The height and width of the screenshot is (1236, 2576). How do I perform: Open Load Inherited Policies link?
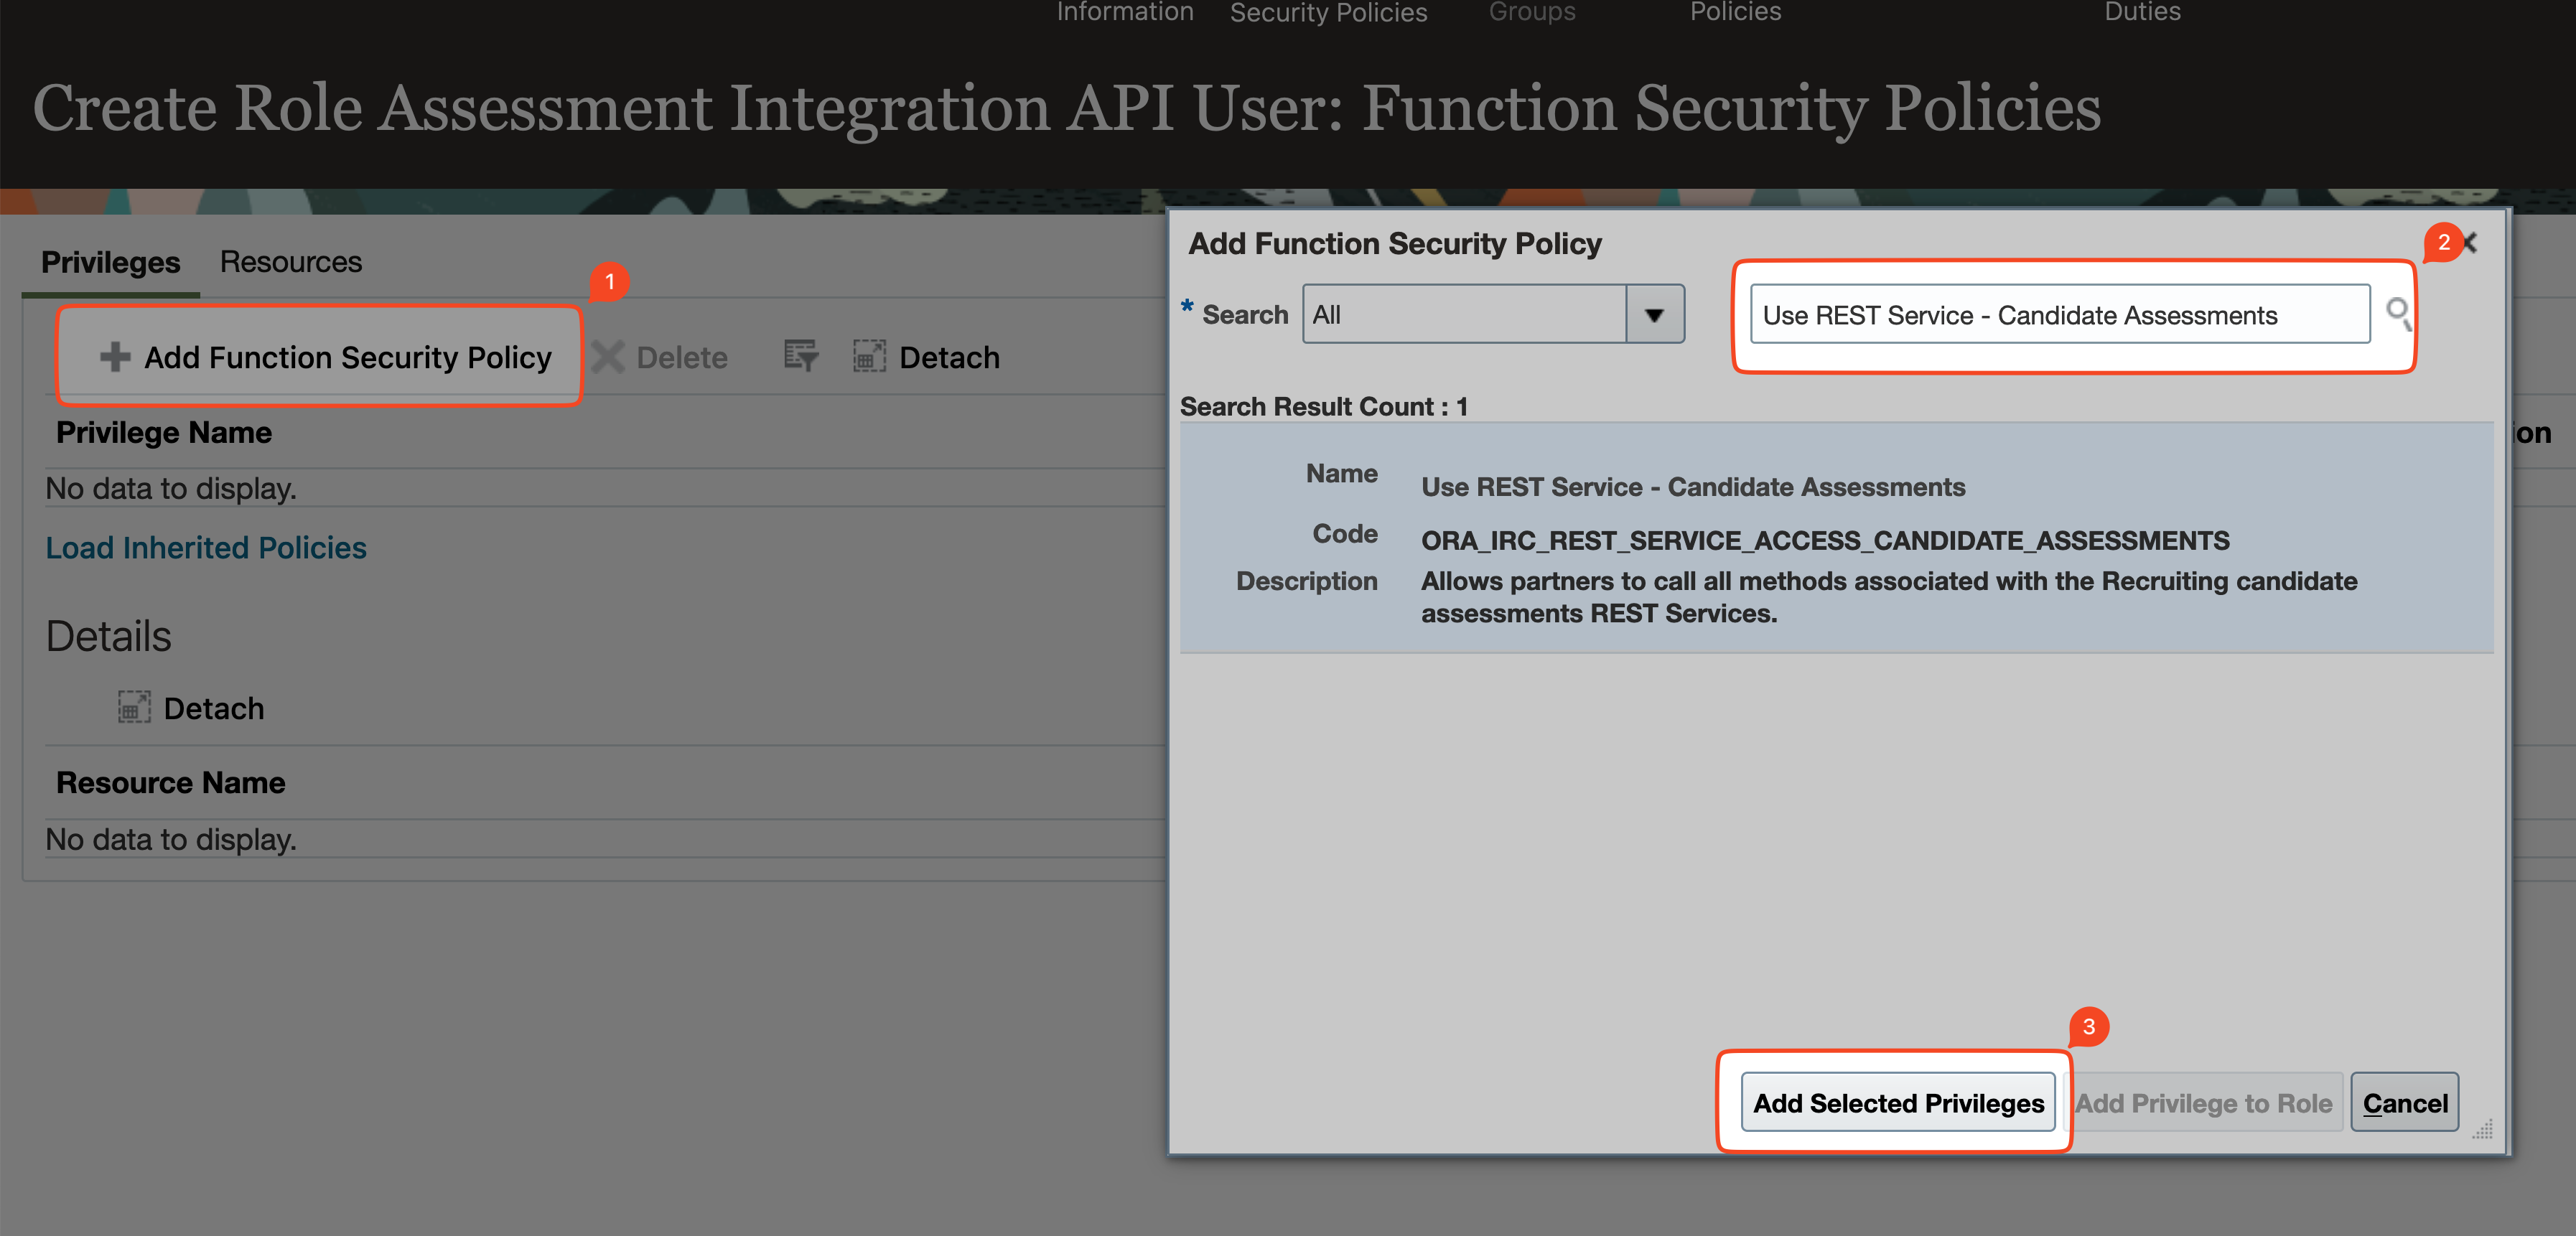click(206, 548)
